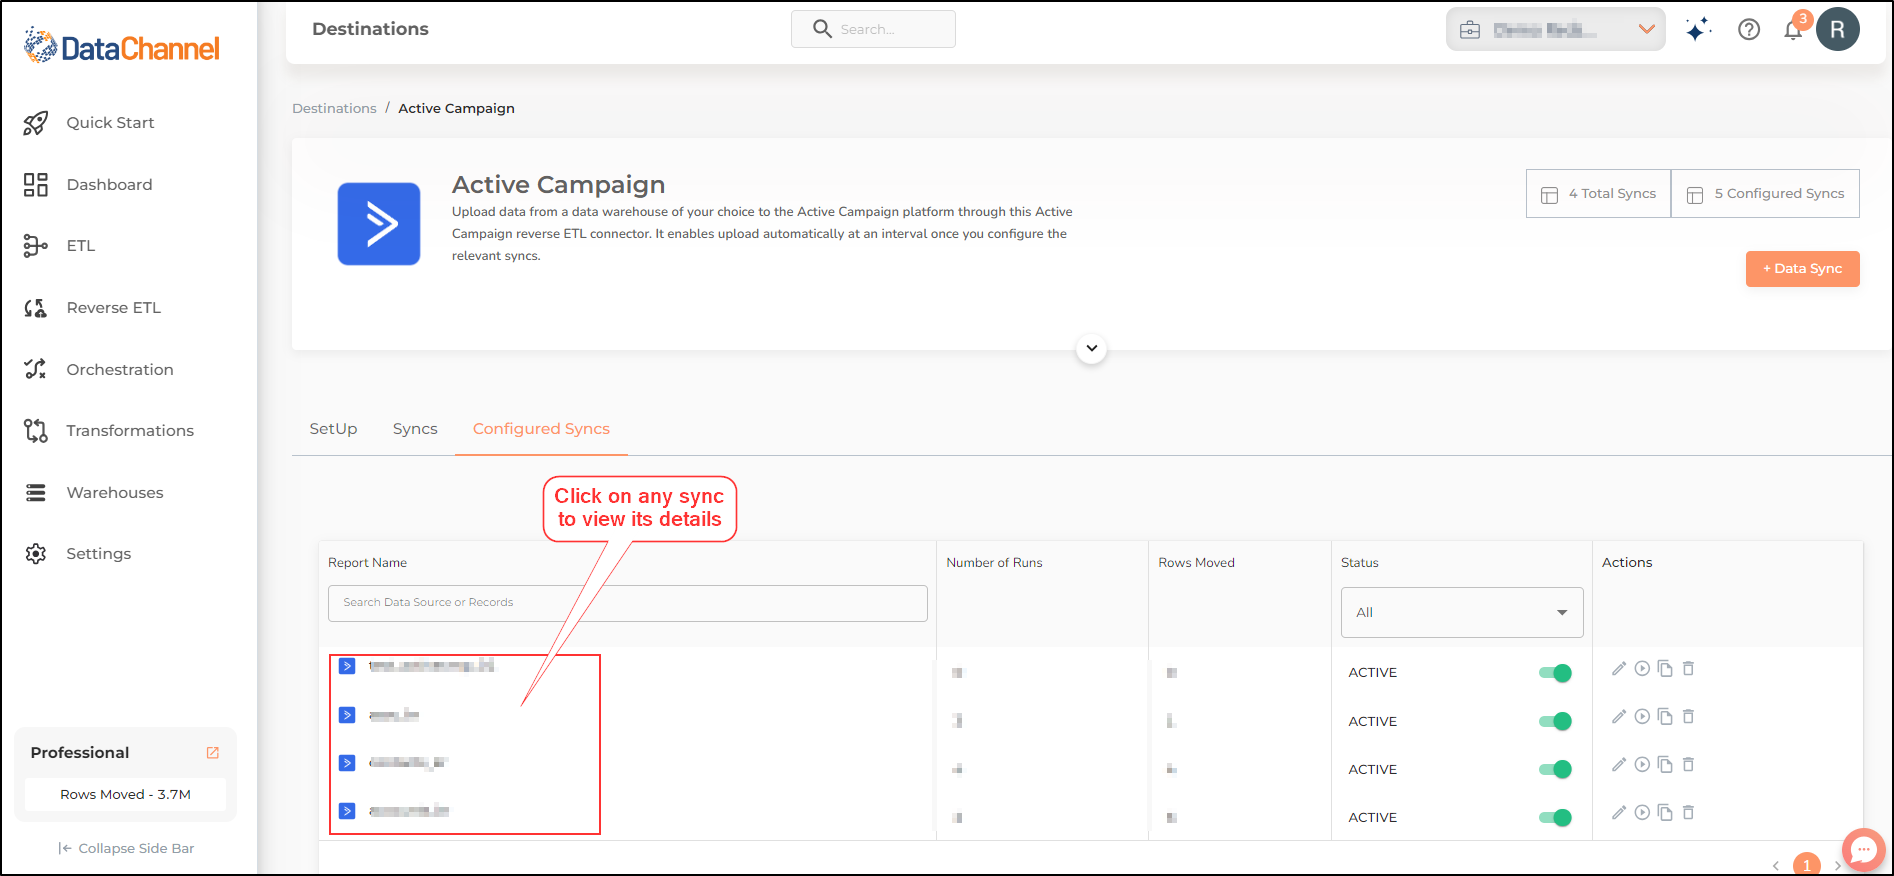Screen dimensions: 1894x876
Task: Open the workspace selector dropdown
Action: [1555, 29]
